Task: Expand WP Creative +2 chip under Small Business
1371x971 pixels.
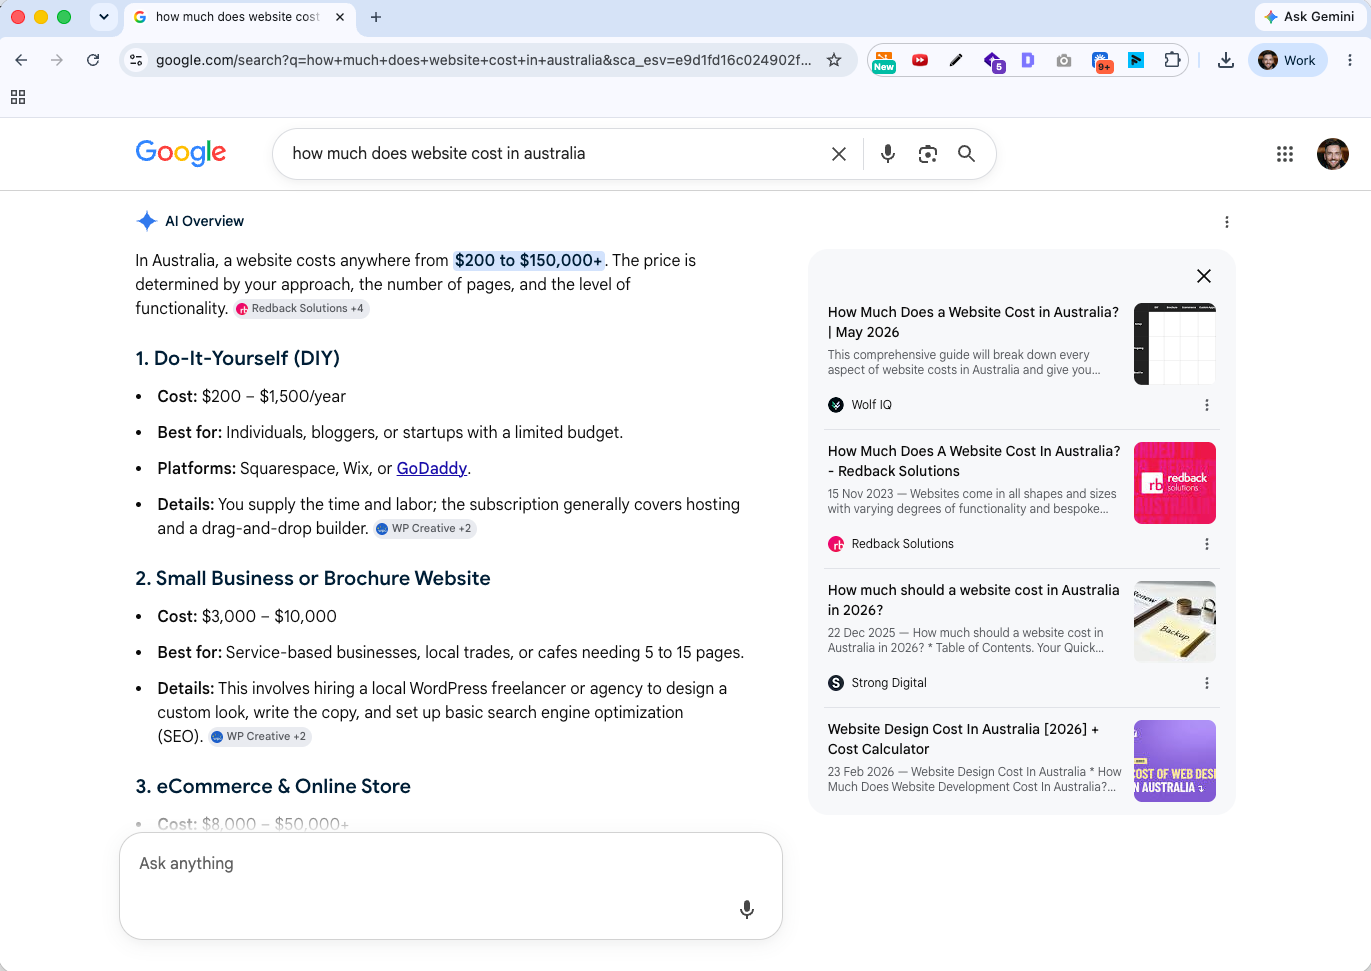Action: pos(260,737)
